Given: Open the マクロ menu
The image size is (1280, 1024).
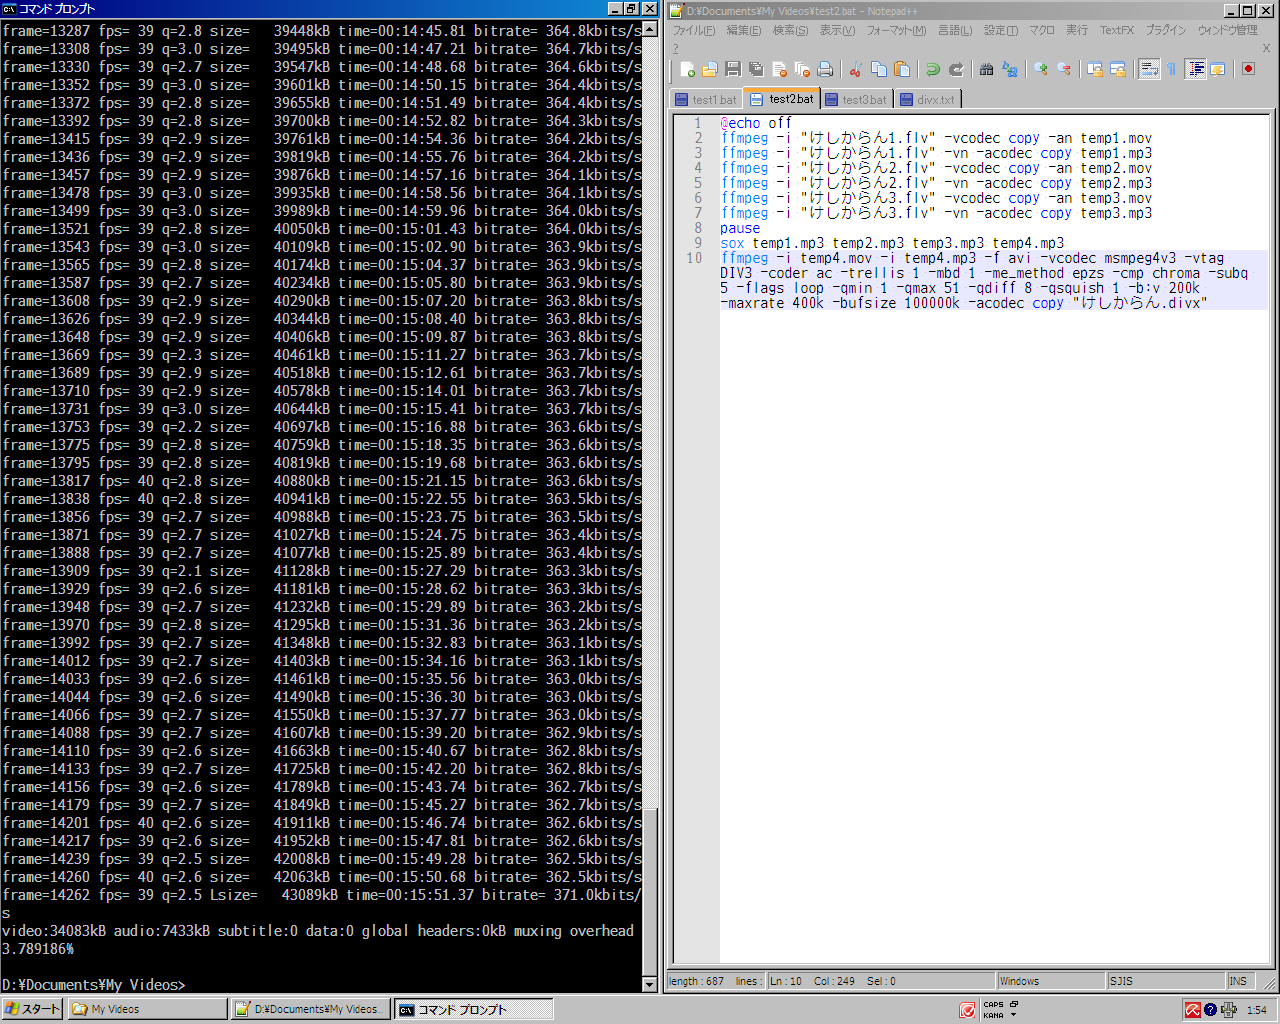Looking at the screenshot, I should point(1042,30).
